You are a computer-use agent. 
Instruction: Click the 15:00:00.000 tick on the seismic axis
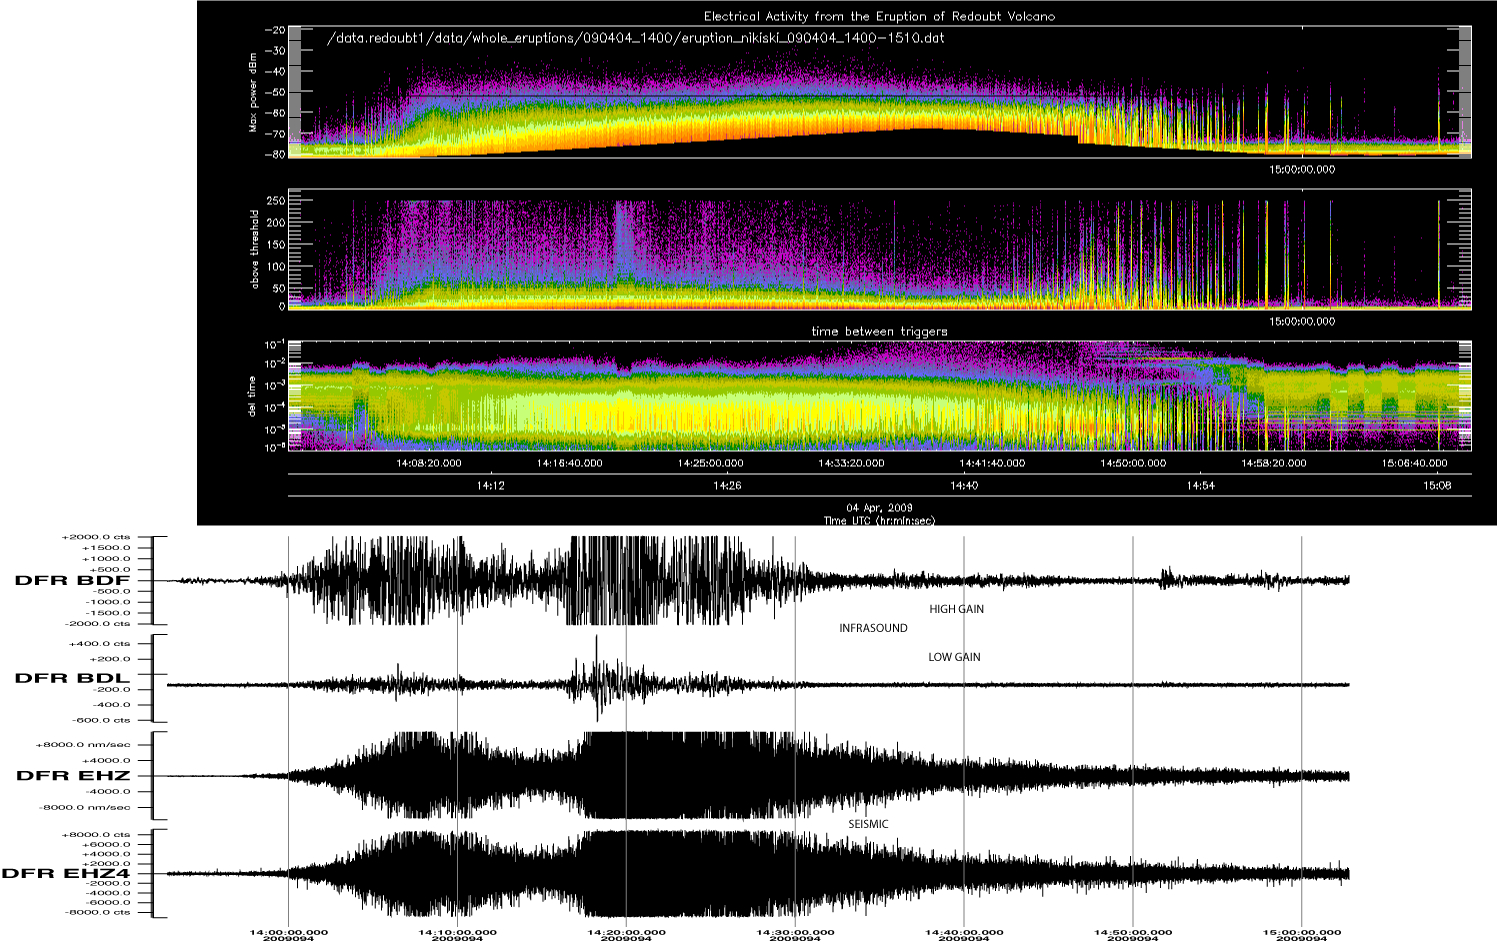[x=1301, y=932]
